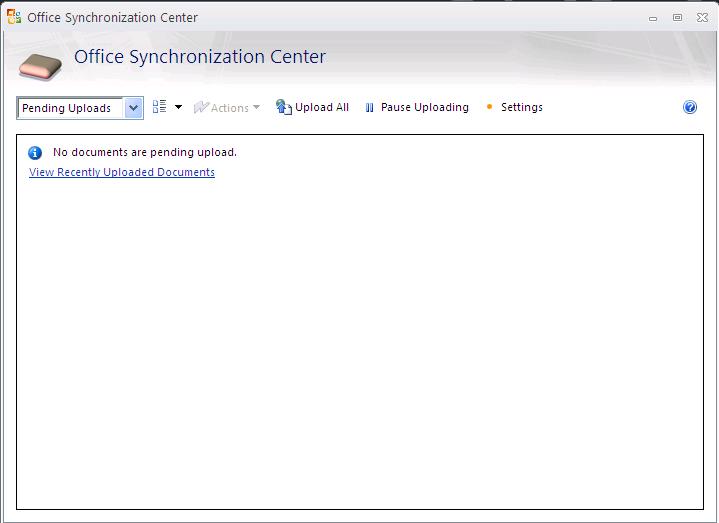Click the Upload All arrow icon
The height and width of the screenshot is (523, 719).
coord(283,107)
